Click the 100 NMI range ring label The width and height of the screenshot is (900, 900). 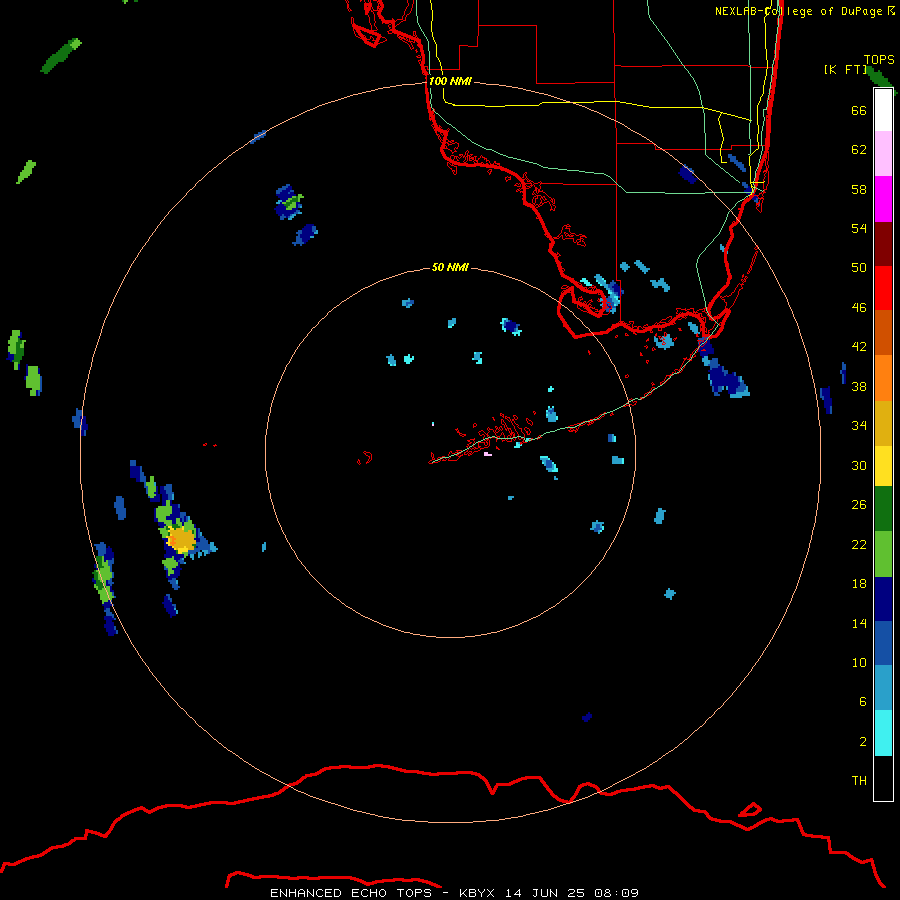(x=450, y=81)
